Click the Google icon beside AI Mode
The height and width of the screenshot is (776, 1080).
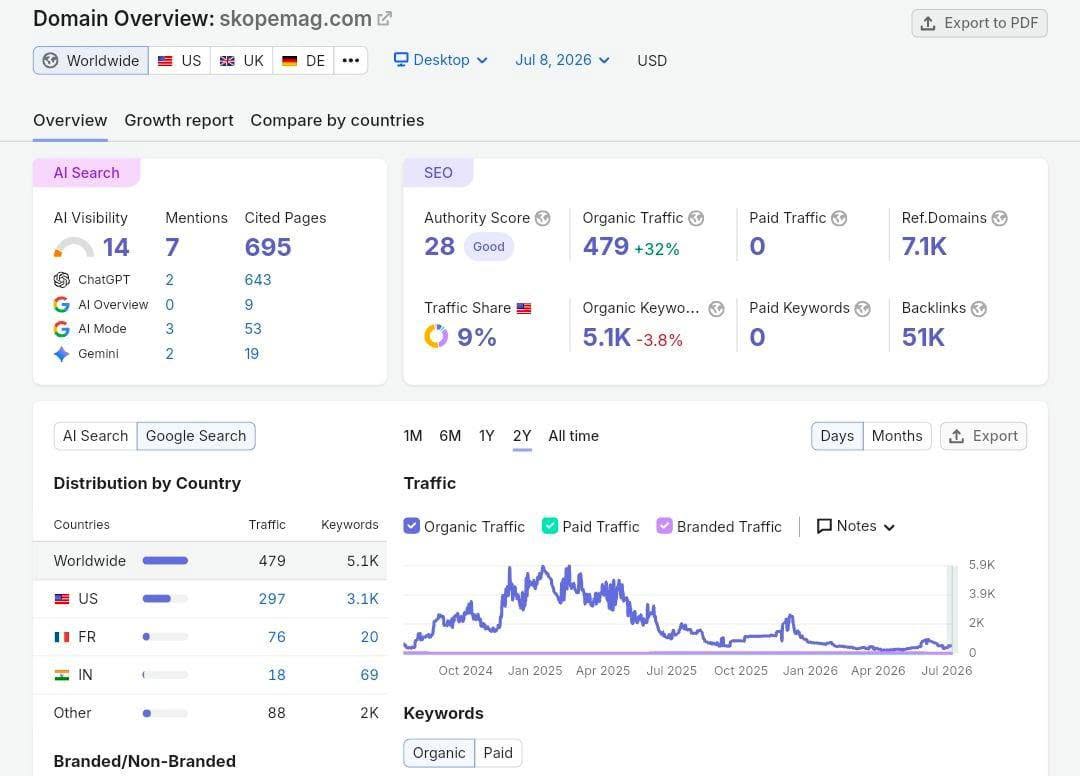pos(61,329)
